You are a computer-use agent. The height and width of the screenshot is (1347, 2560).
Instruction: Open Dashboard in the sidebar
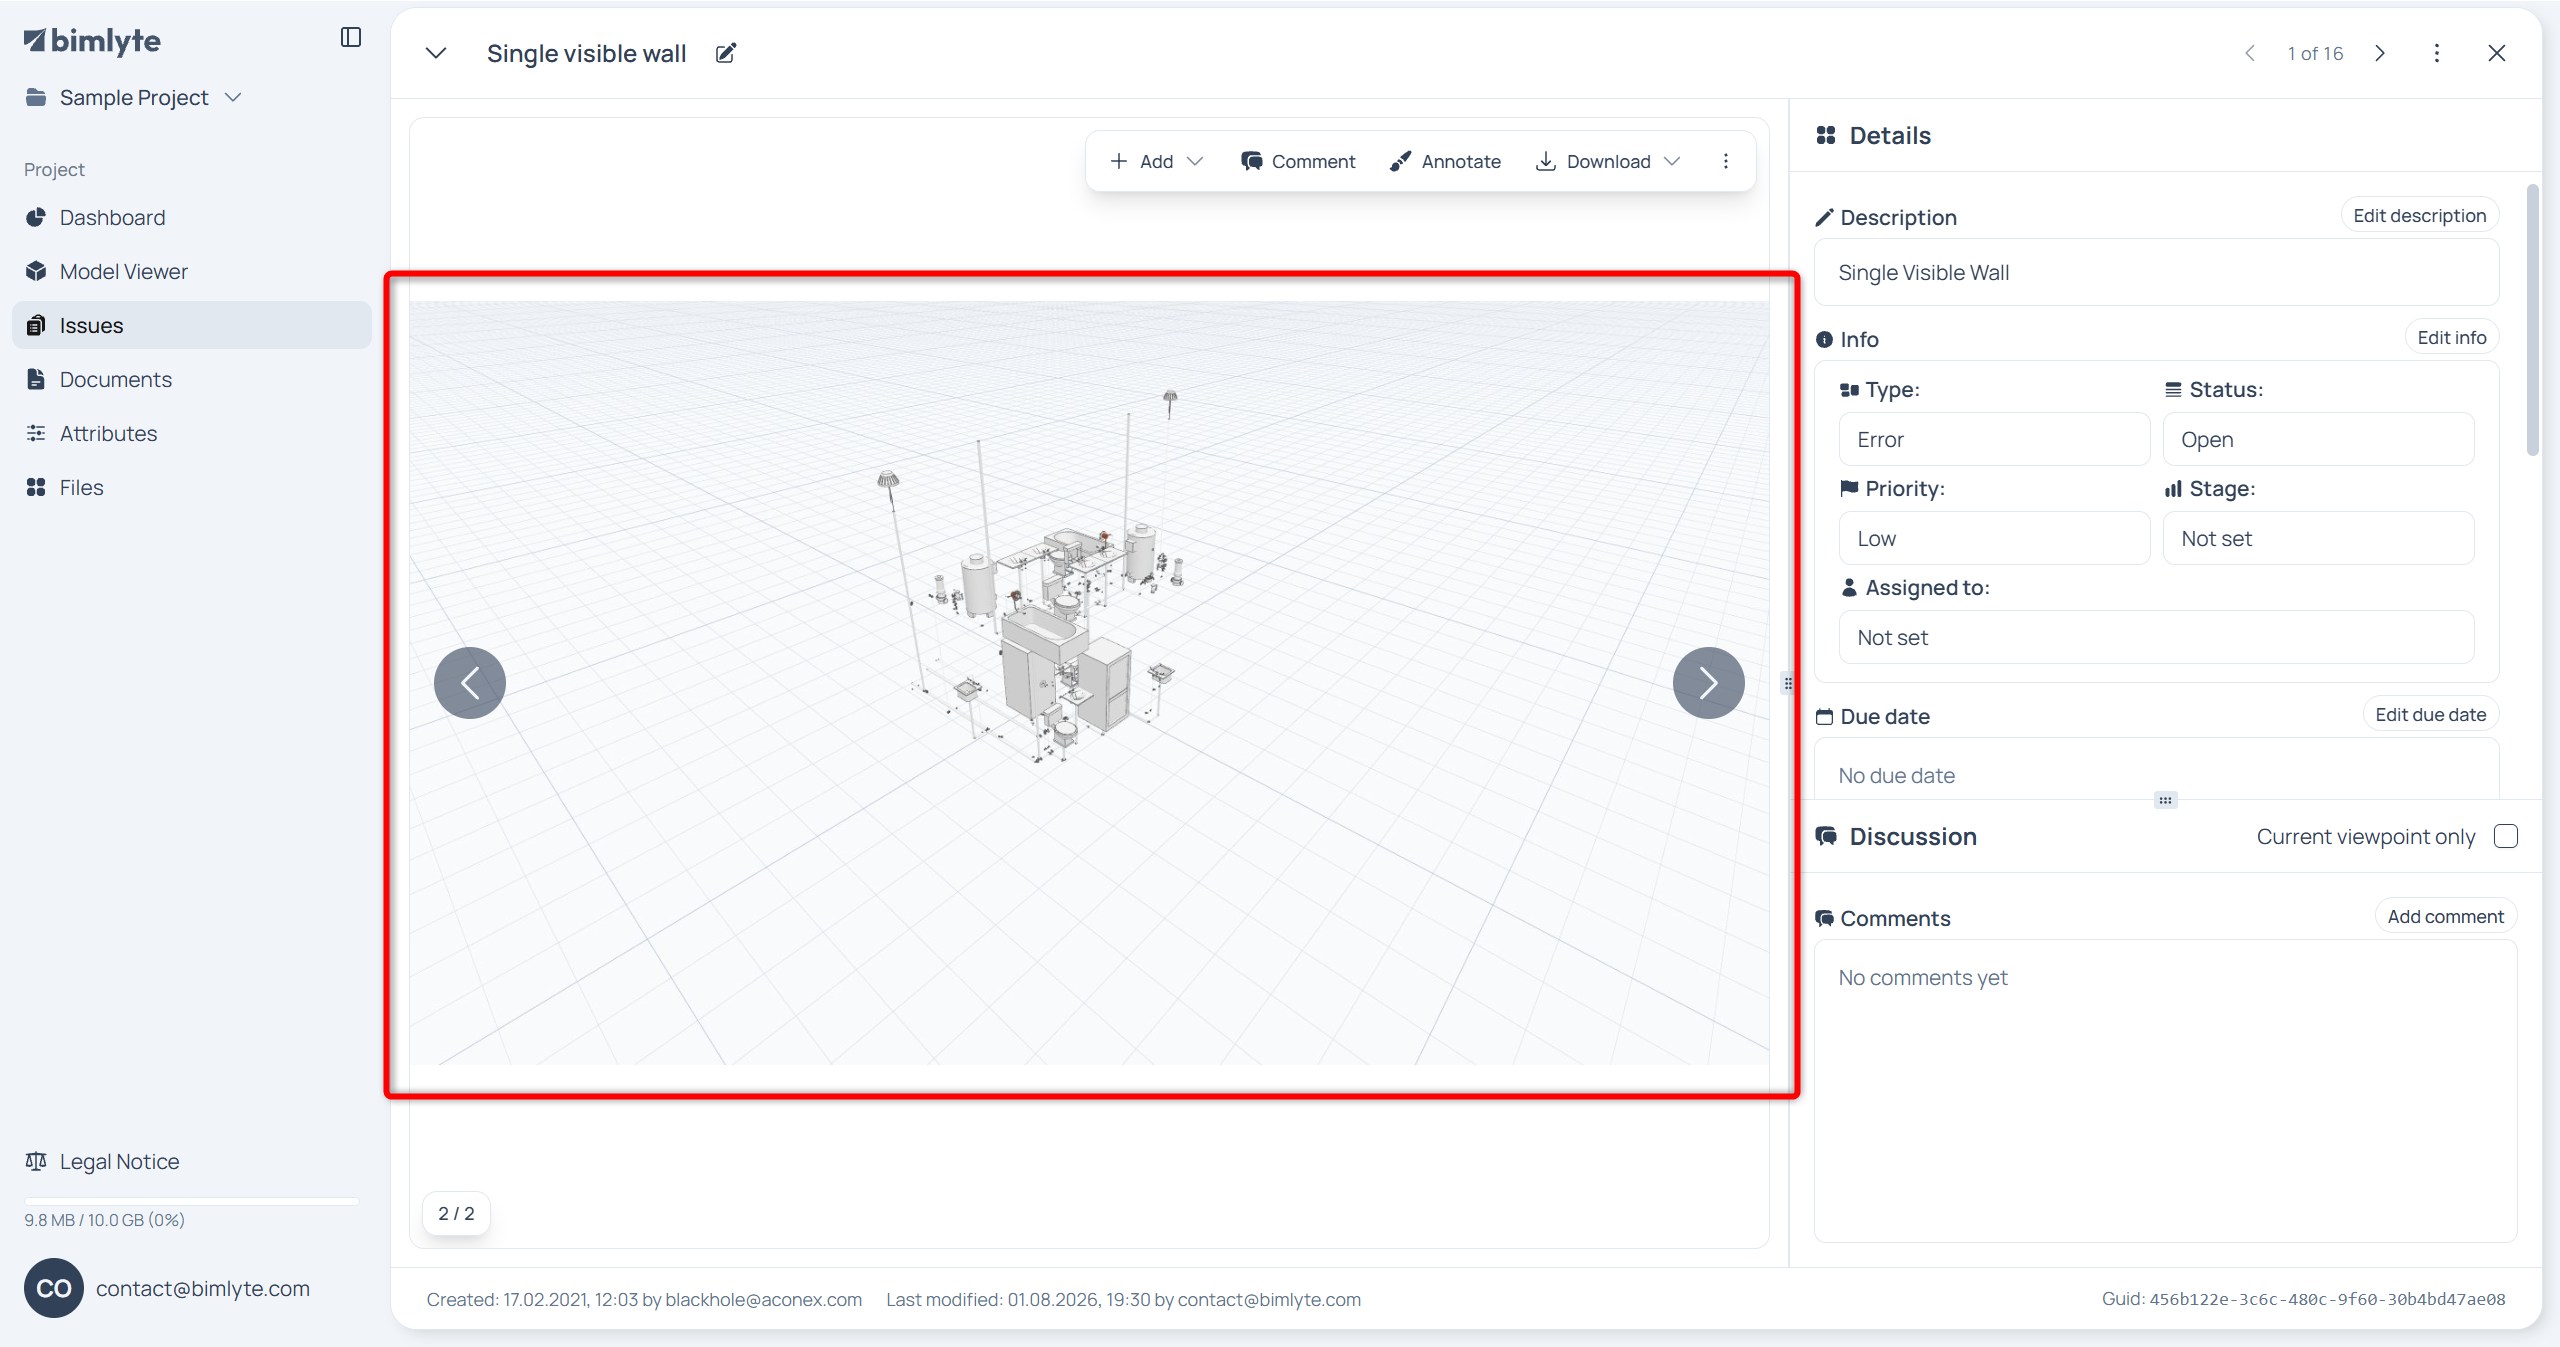pos(192,218)
